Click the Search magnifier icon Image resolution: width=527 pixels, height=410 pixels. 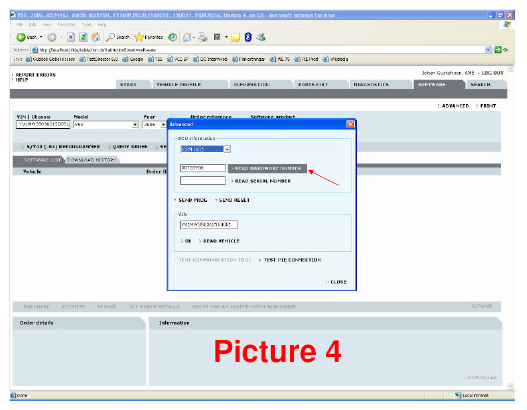(110, 37)
